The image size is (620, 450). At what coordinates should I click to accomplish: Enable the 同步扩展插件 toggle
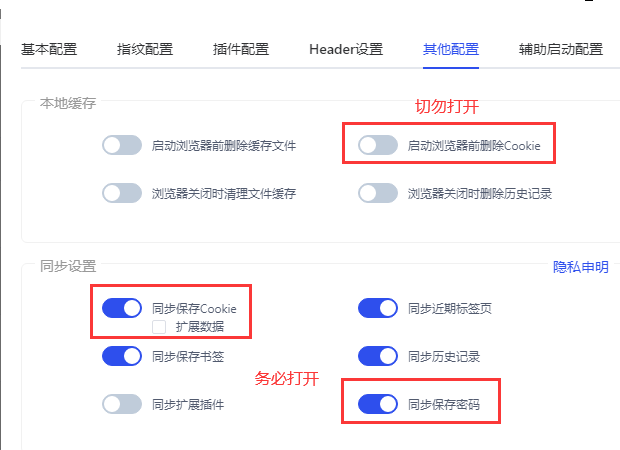coord(122,404)
